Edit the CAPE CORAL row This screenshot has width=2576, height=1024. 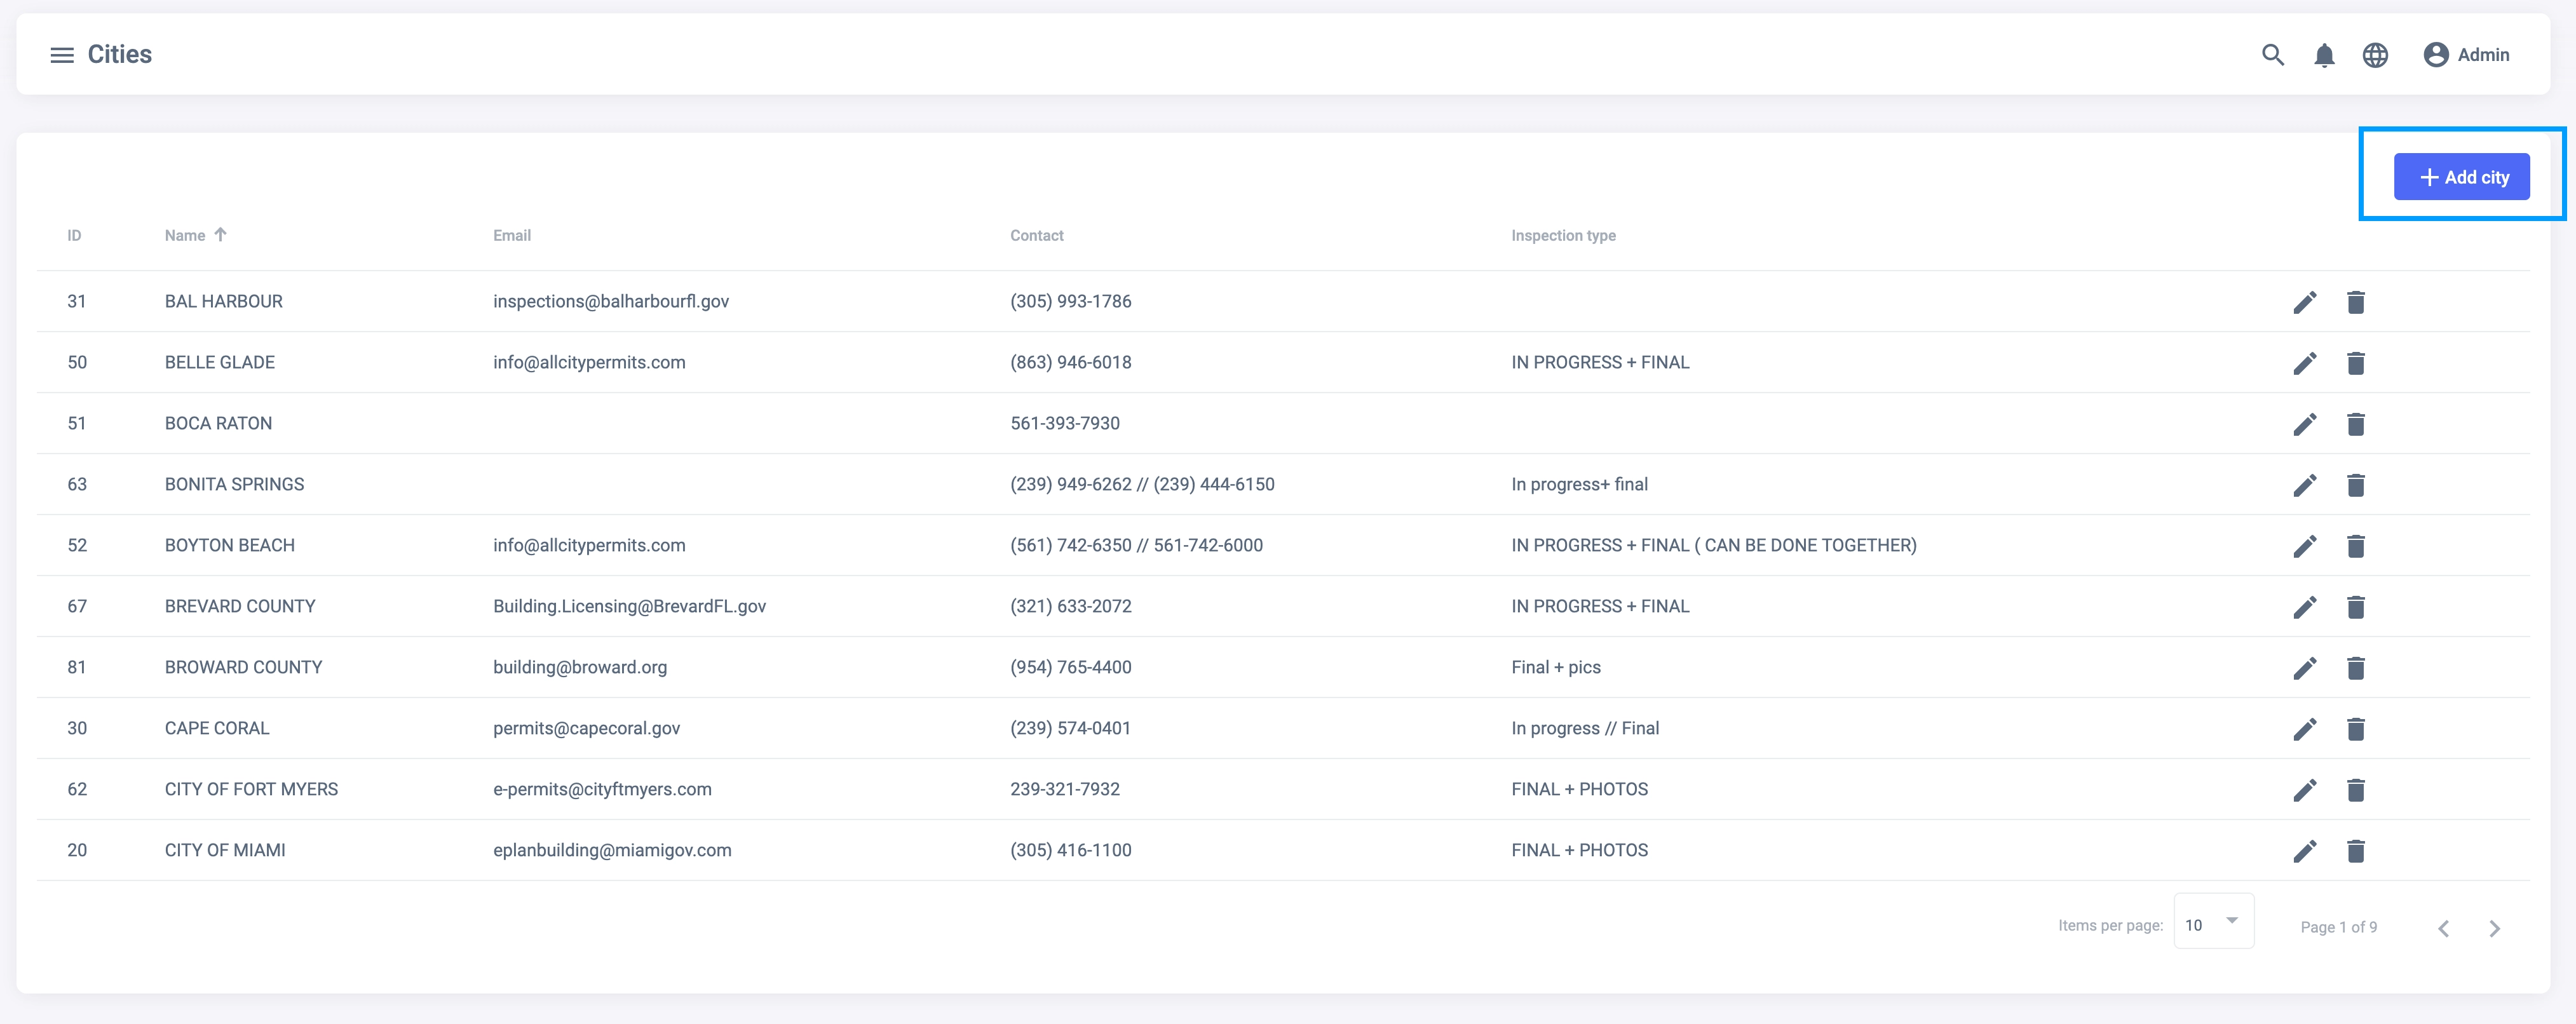(2304, 729)
